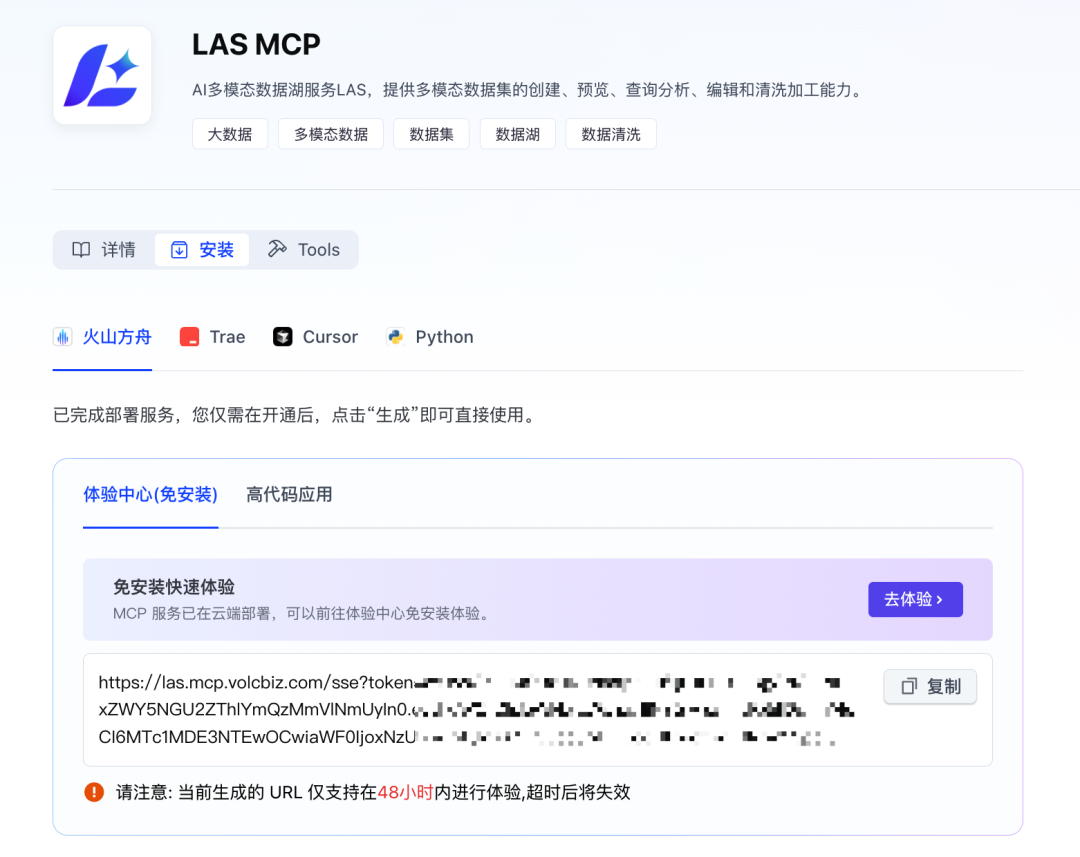The width and height of the screenshot is (1080, 857).
Task: Select the Python platform tab
Action: tap(430, 337)
